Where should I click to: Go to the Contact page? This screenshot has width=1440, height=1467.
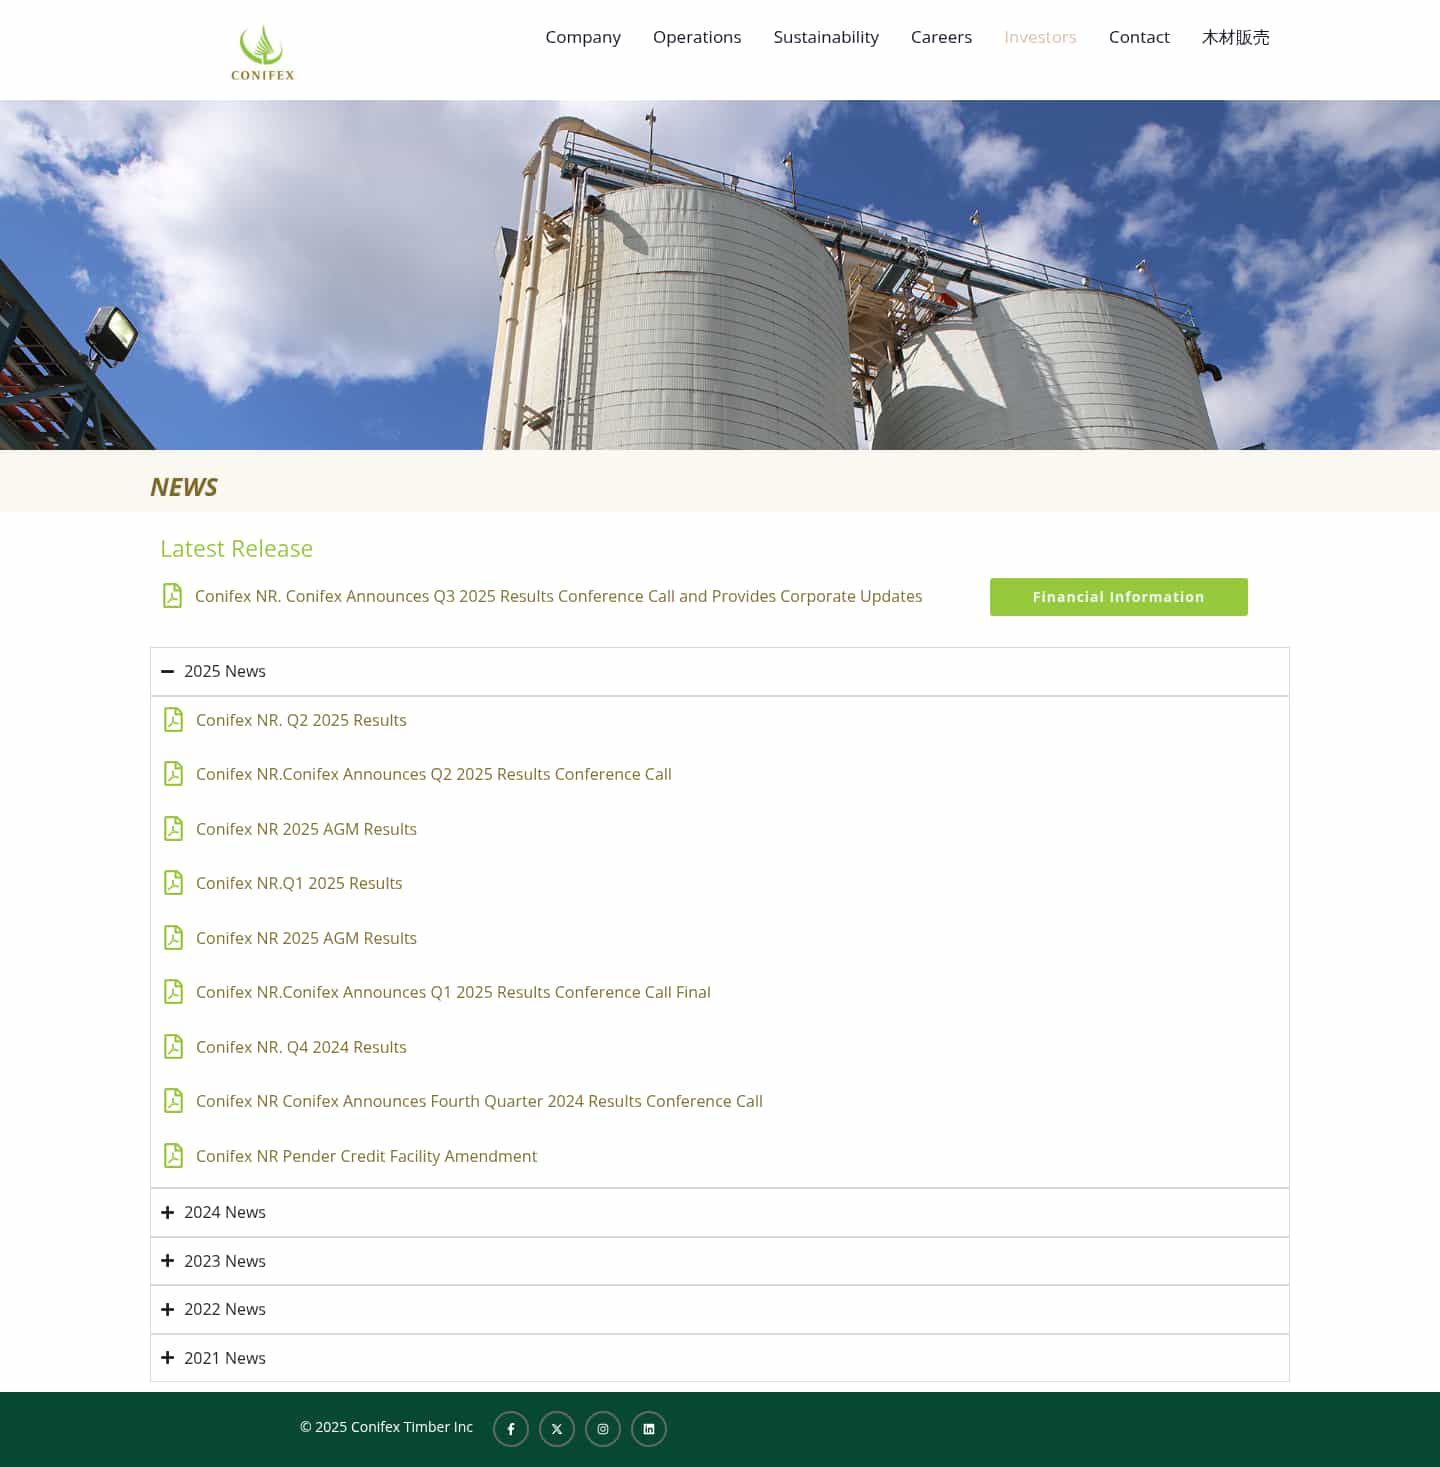(x=1139, y=37)
